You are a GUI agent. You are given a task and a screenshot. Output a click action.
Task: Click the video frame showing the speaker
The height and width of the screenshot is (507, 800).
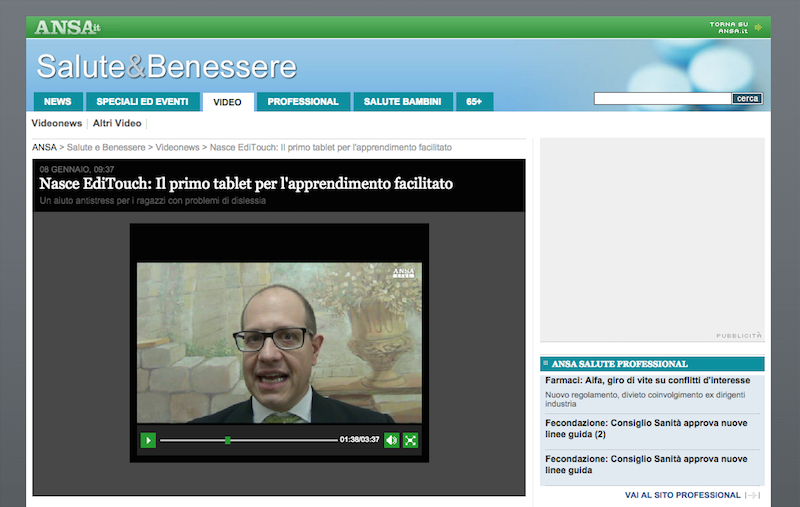[279, 343]
